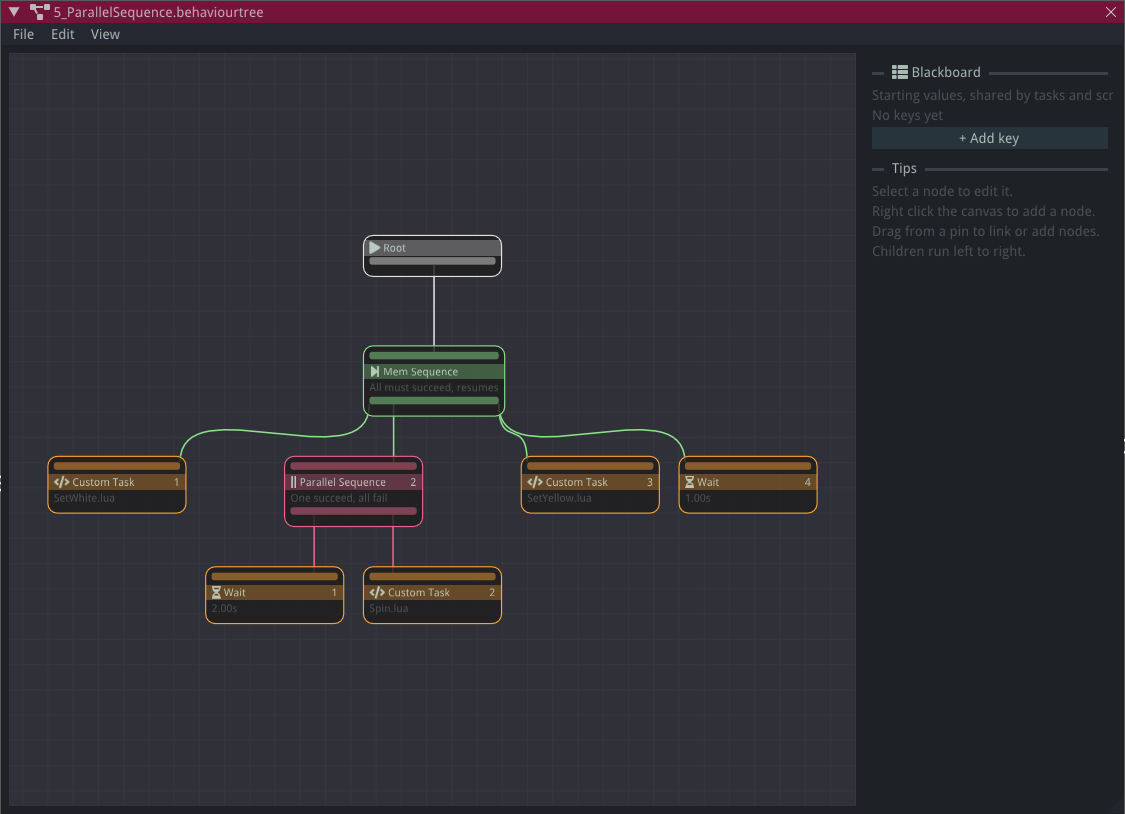Click input pin of Spin.lua Custom Task

[x=433, y=577]
